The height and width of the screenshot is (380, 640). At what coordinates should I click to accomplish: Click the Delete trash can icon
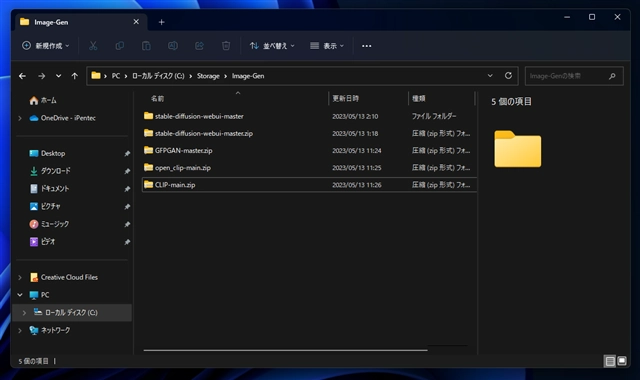tap(226, 46)
